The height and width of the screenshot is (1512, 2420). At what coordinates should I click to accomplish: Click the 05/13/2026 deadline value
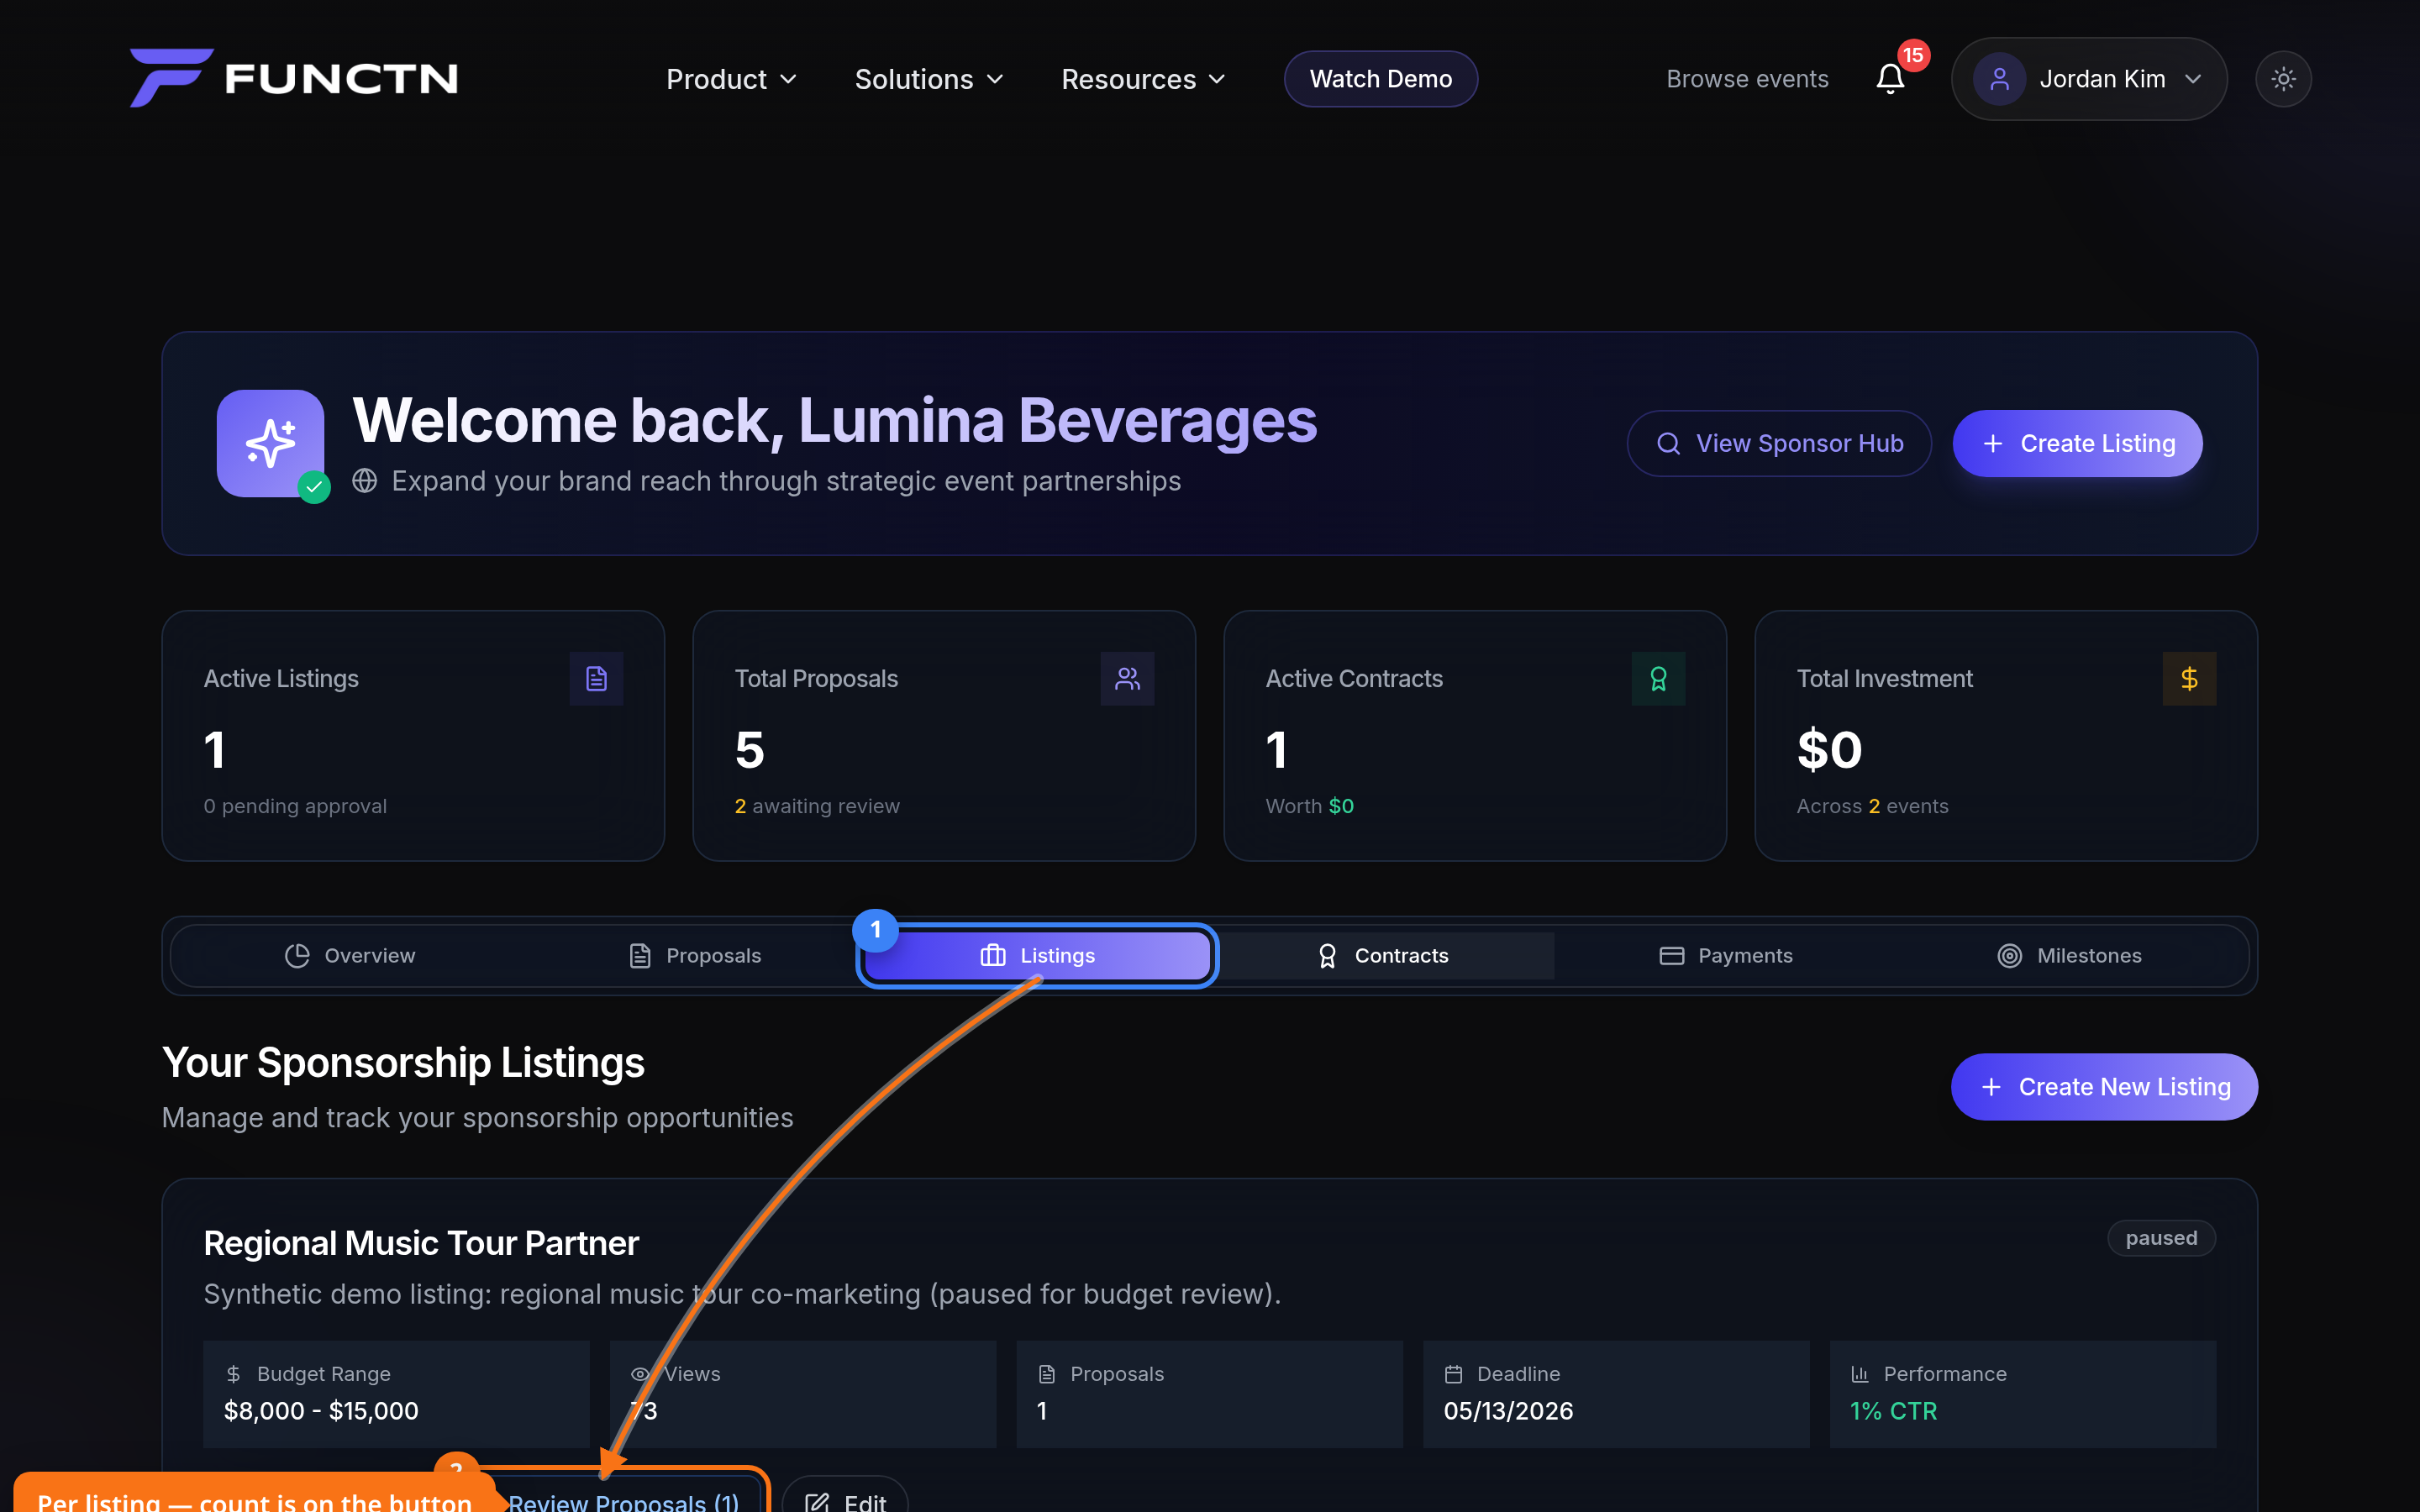pos(1508,1411)
